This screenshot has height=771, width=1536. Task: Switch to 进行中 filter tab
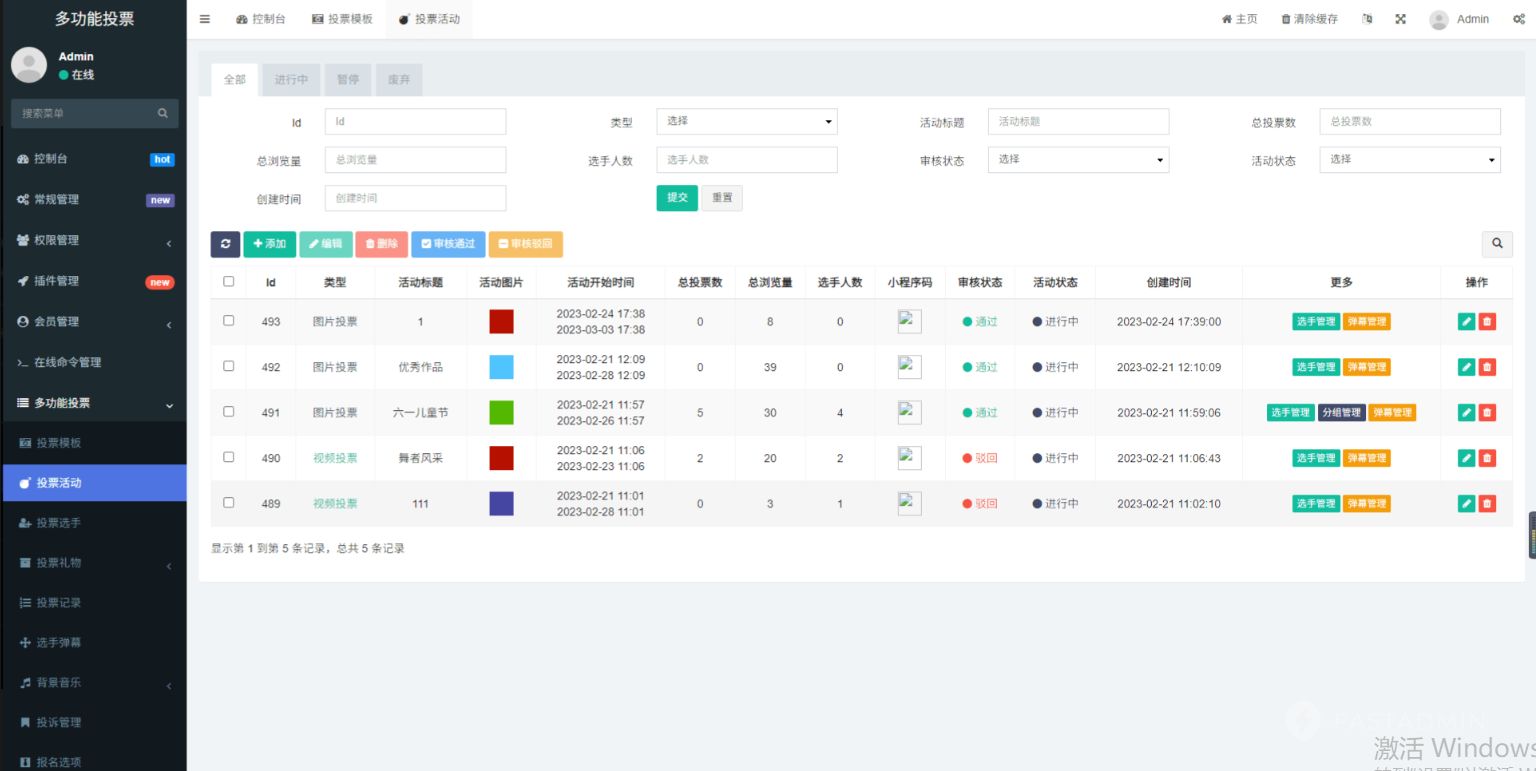tap(291, 80)
